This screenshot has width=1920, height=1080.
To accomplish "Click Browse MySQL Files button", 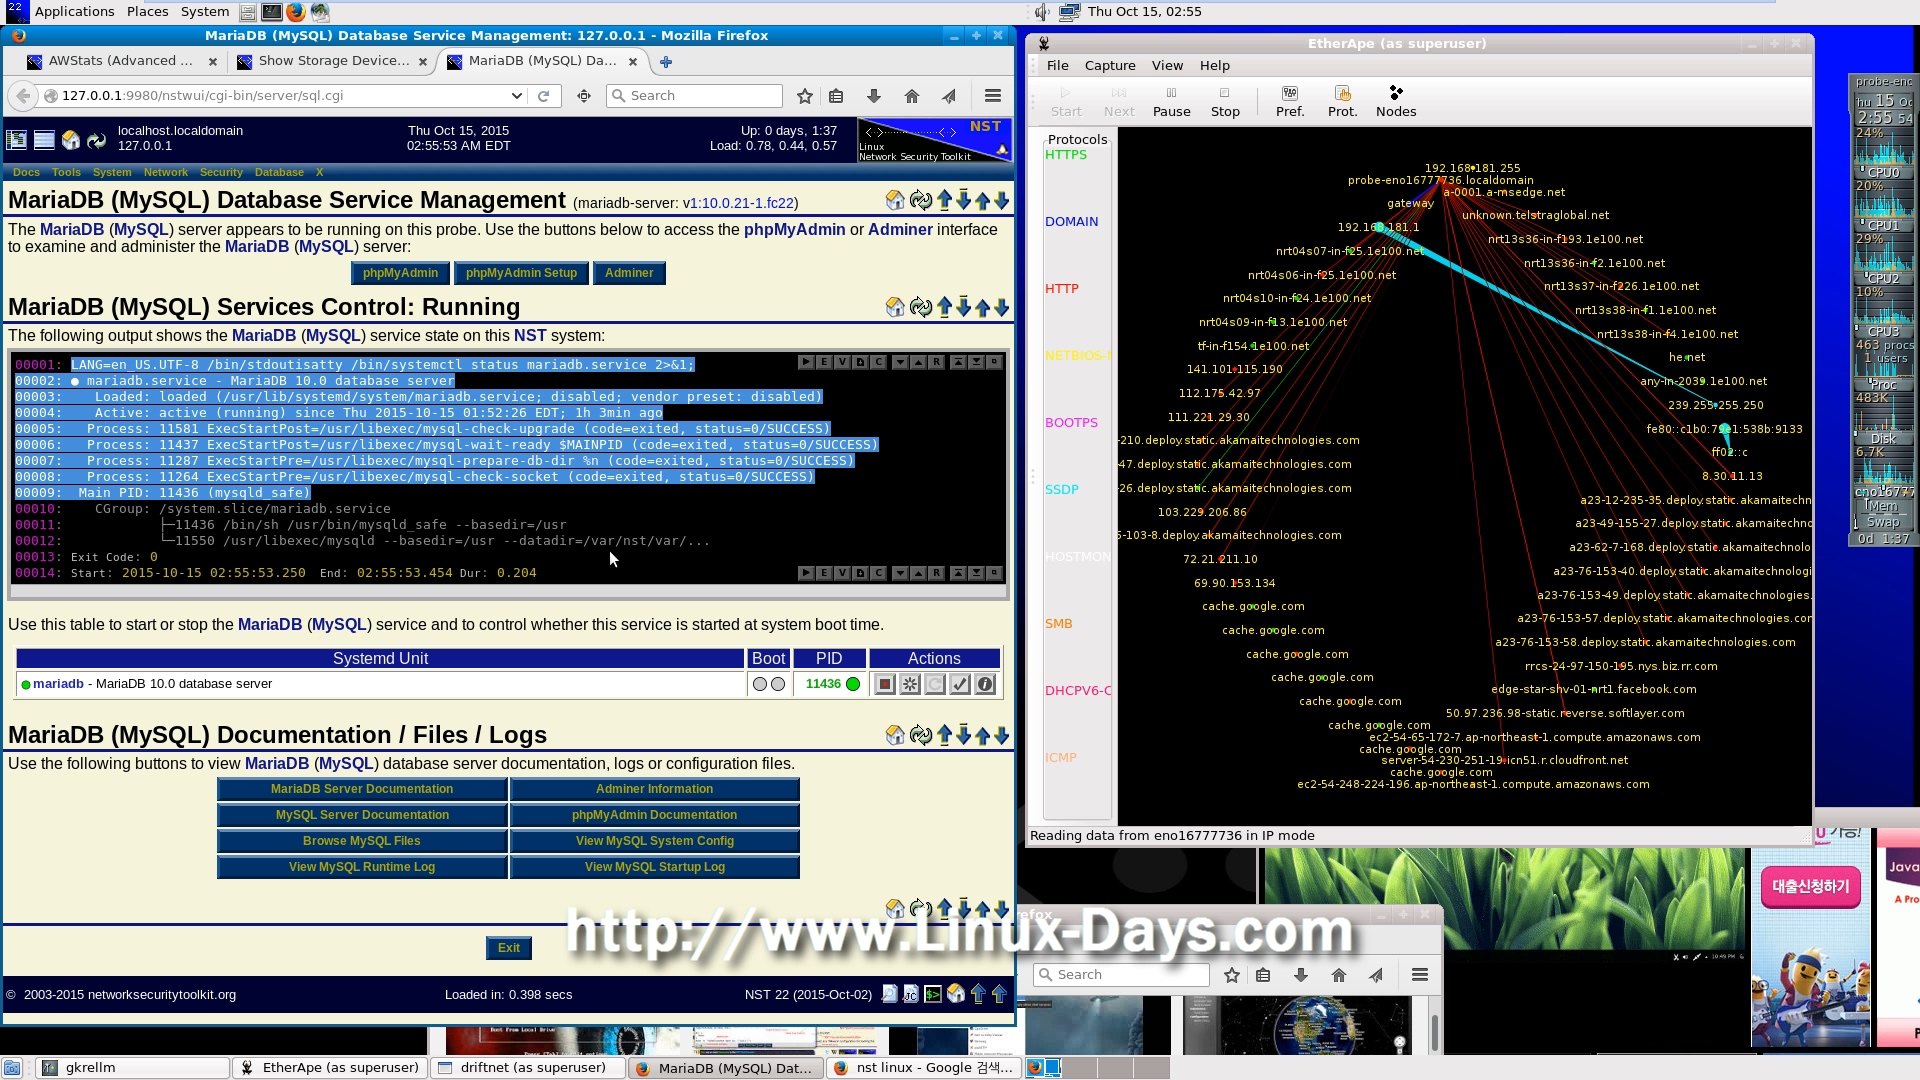I will click(362, 841).
